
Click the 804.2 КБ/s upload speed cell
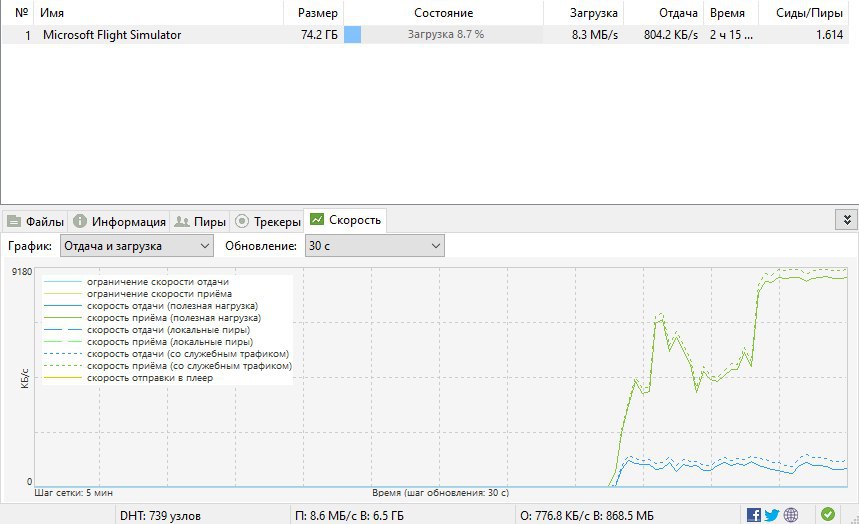coord(671,35)
